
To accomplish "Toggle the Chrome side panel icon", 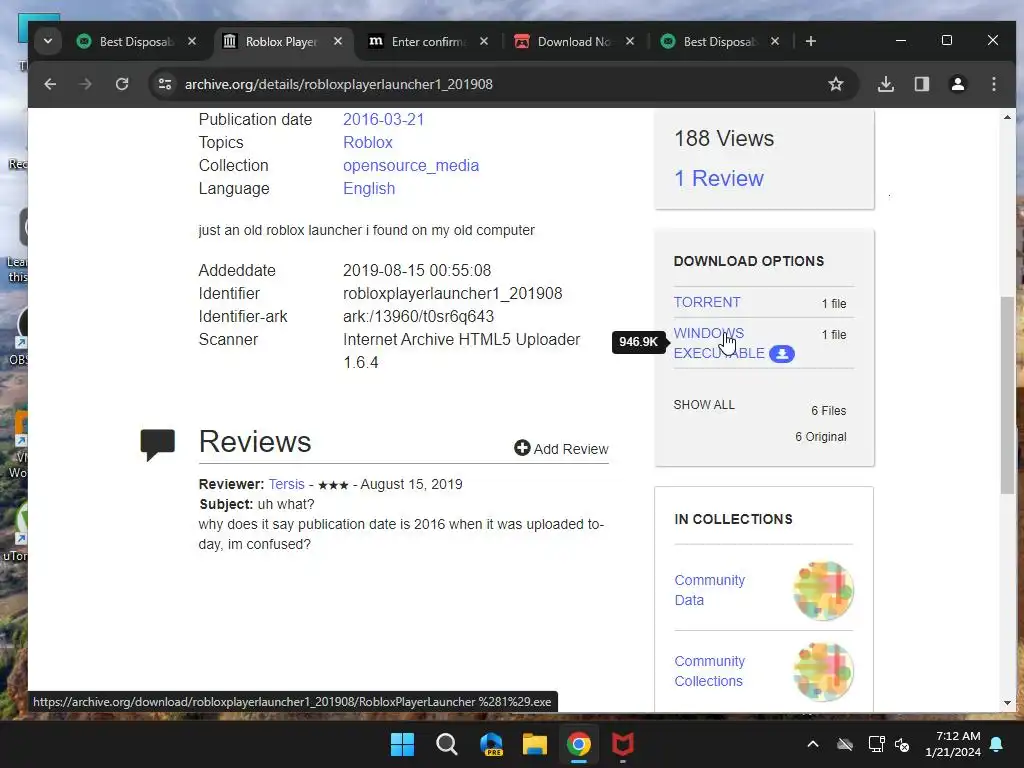I will pos(921,84).
